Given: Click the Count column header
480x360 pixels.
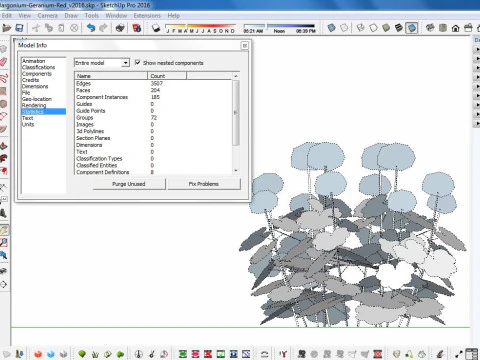Looking at the screenshot, I should click(x=167, y=76).
